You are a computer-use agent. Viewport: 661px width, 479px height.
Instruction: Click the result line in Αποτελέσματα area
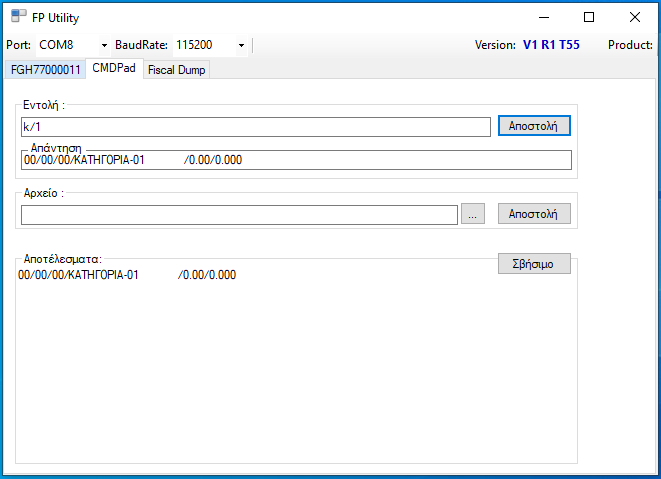(127, 275)
